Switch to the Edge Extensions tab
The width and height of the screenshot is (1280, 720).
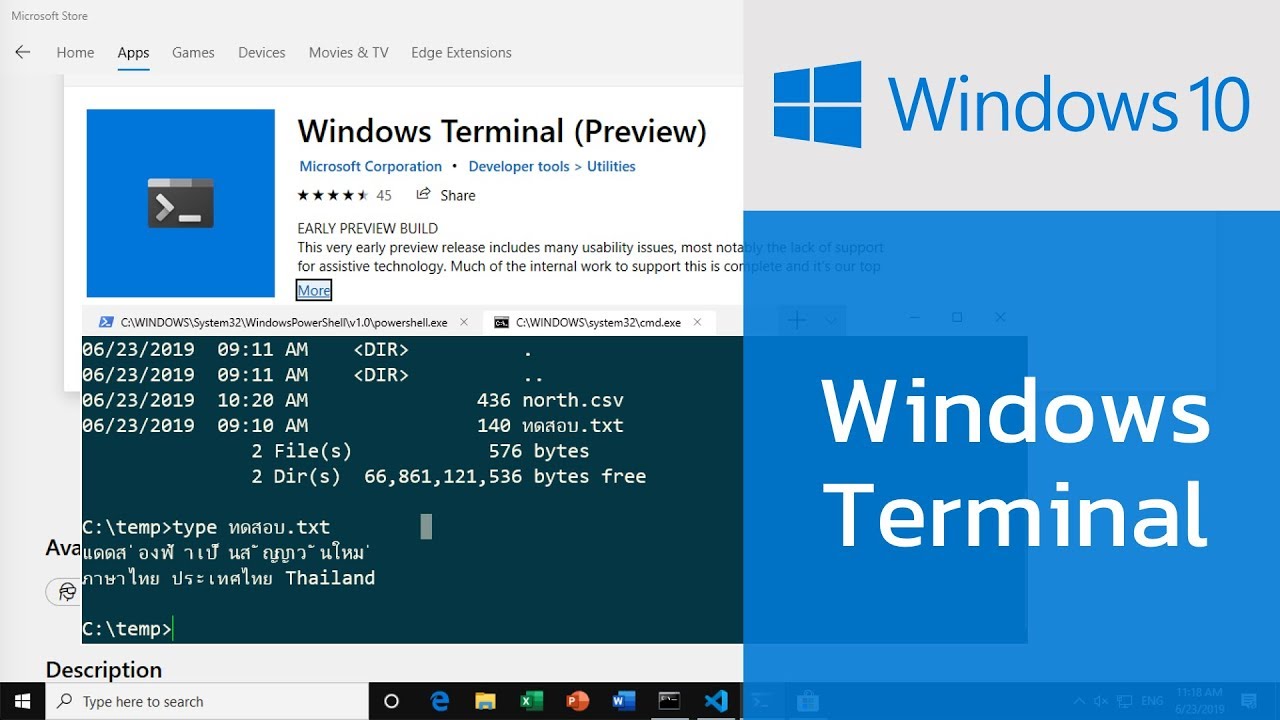461,52
